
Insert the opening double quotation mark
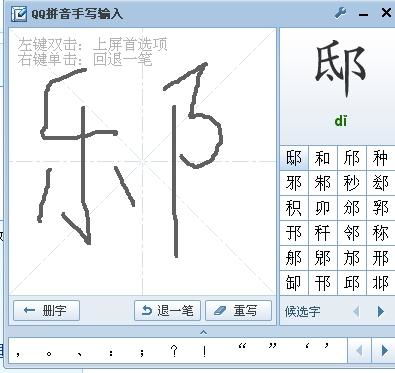[x=242, y=346]
